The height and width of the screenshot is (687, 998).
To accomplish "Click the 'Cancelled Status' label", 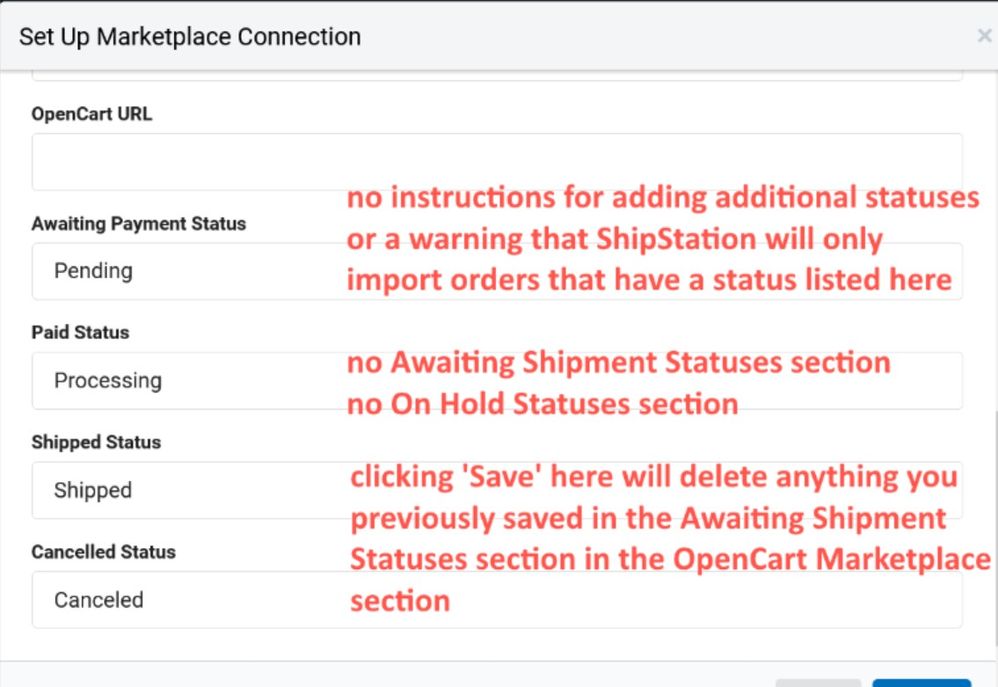I will coord(103,552).
